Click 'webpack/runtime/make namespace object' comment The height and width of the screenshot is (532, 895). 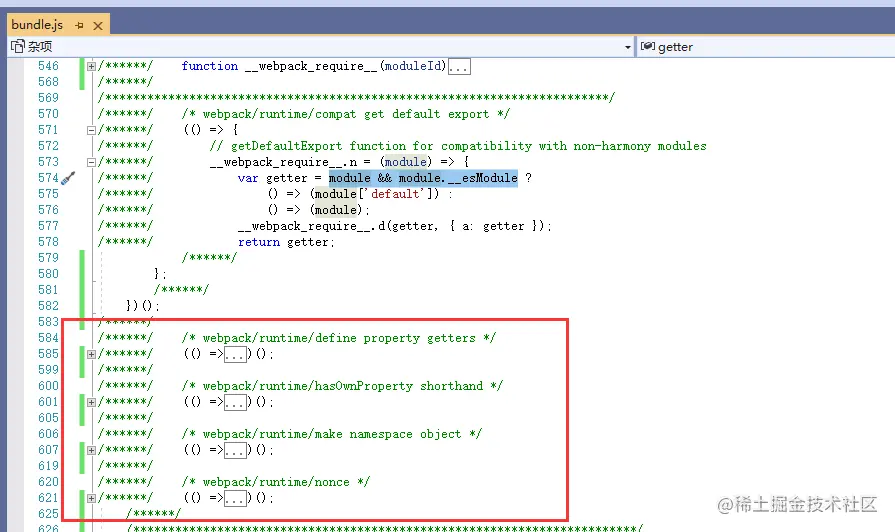tap(332, 434)
